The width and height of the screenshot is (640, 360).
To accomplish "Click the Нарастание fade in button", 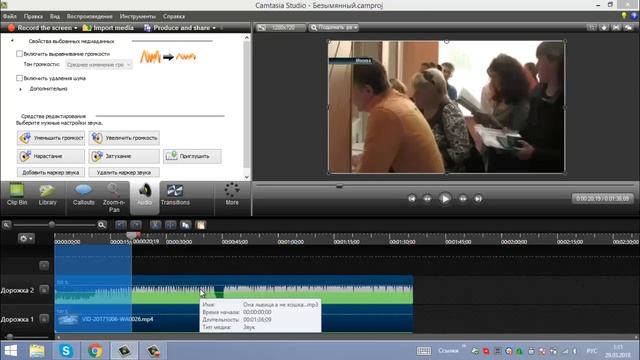I will pos(51,156).
